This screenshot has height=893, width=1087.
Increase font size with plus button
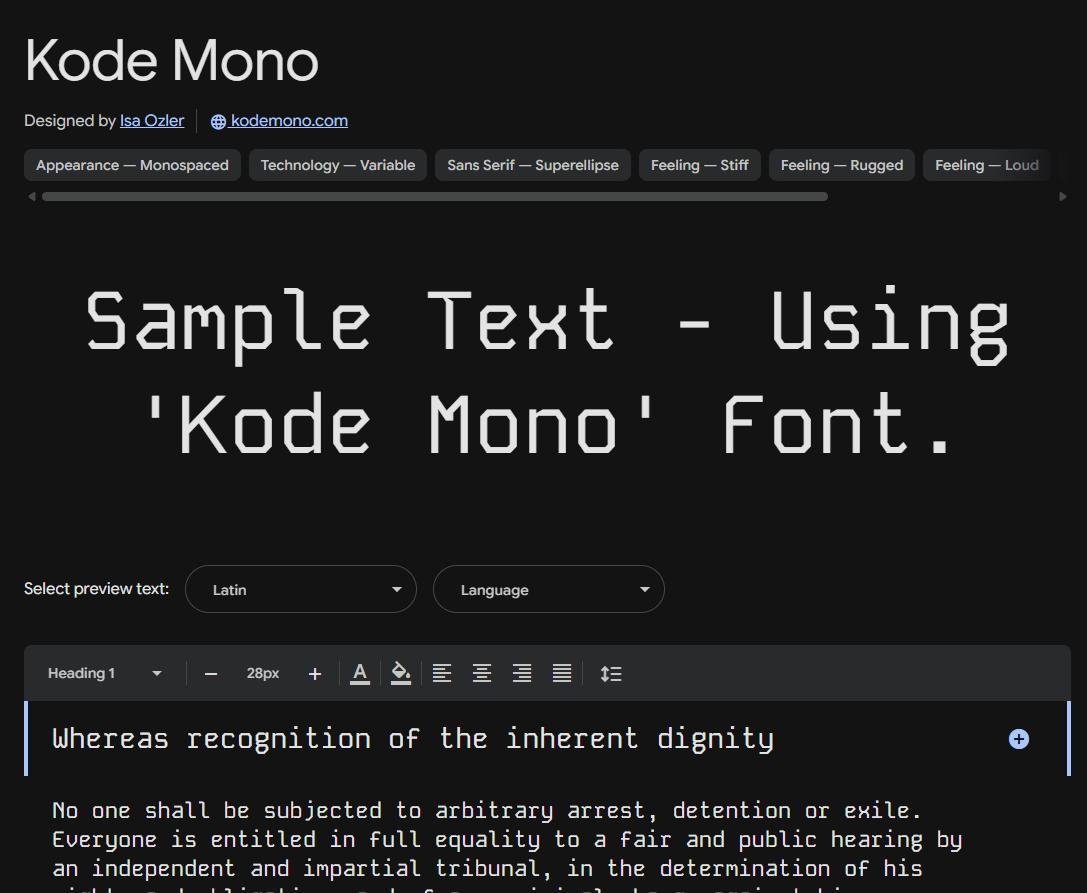coord(315,674)
